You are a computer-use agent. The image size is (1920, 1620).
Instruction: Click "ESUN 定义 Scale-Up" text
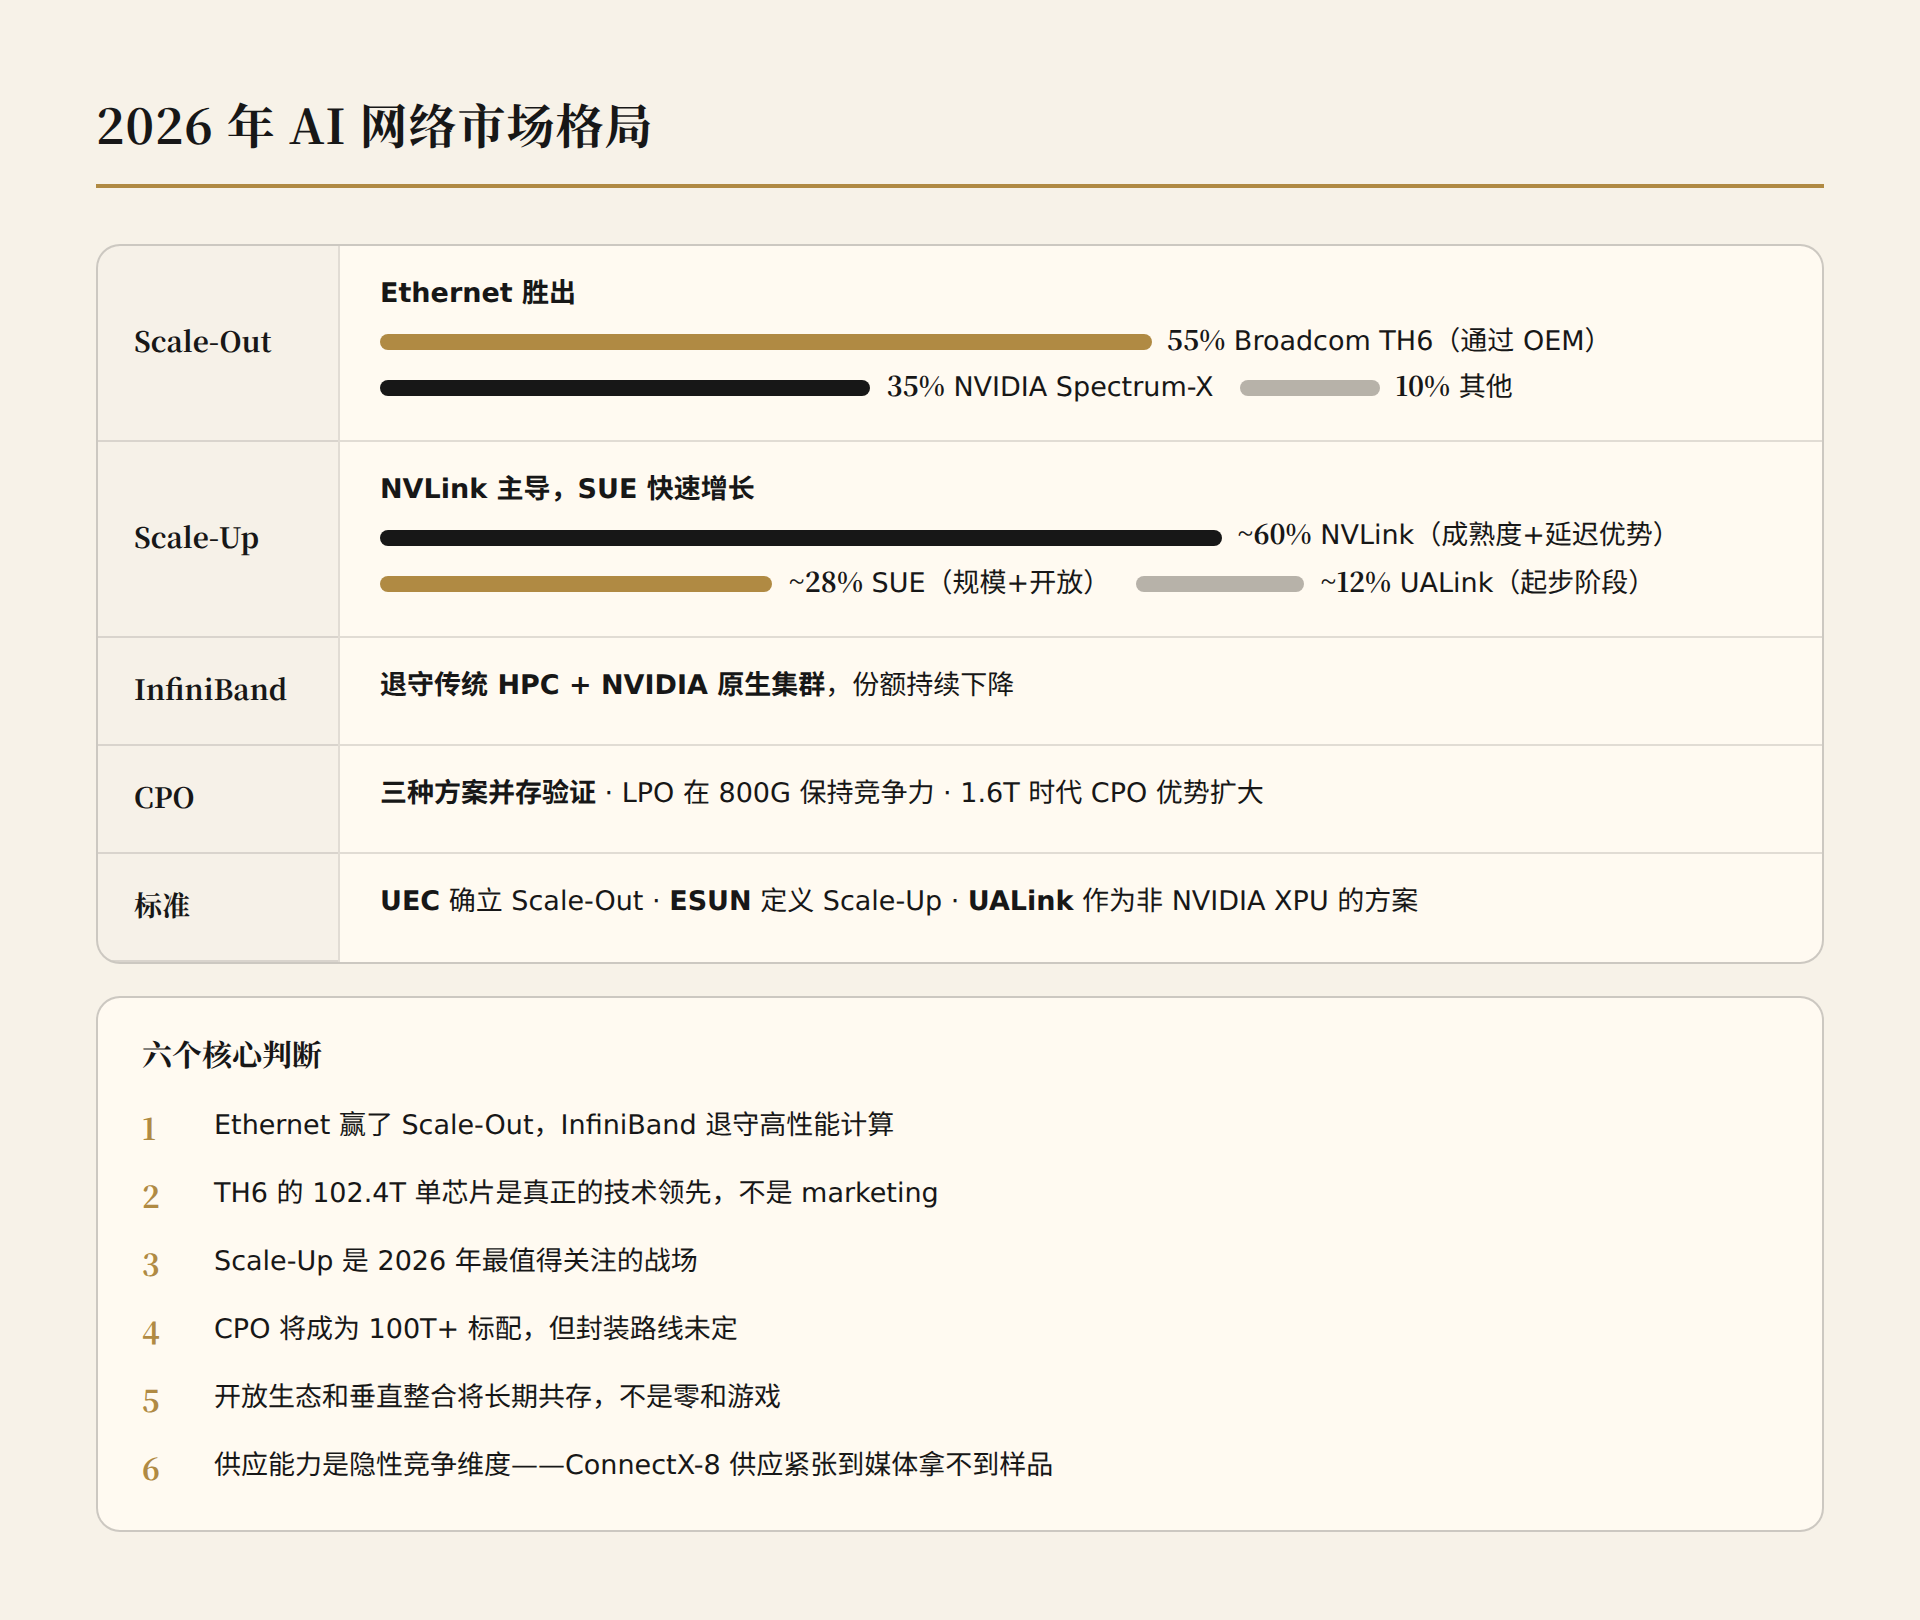[806, 901]
